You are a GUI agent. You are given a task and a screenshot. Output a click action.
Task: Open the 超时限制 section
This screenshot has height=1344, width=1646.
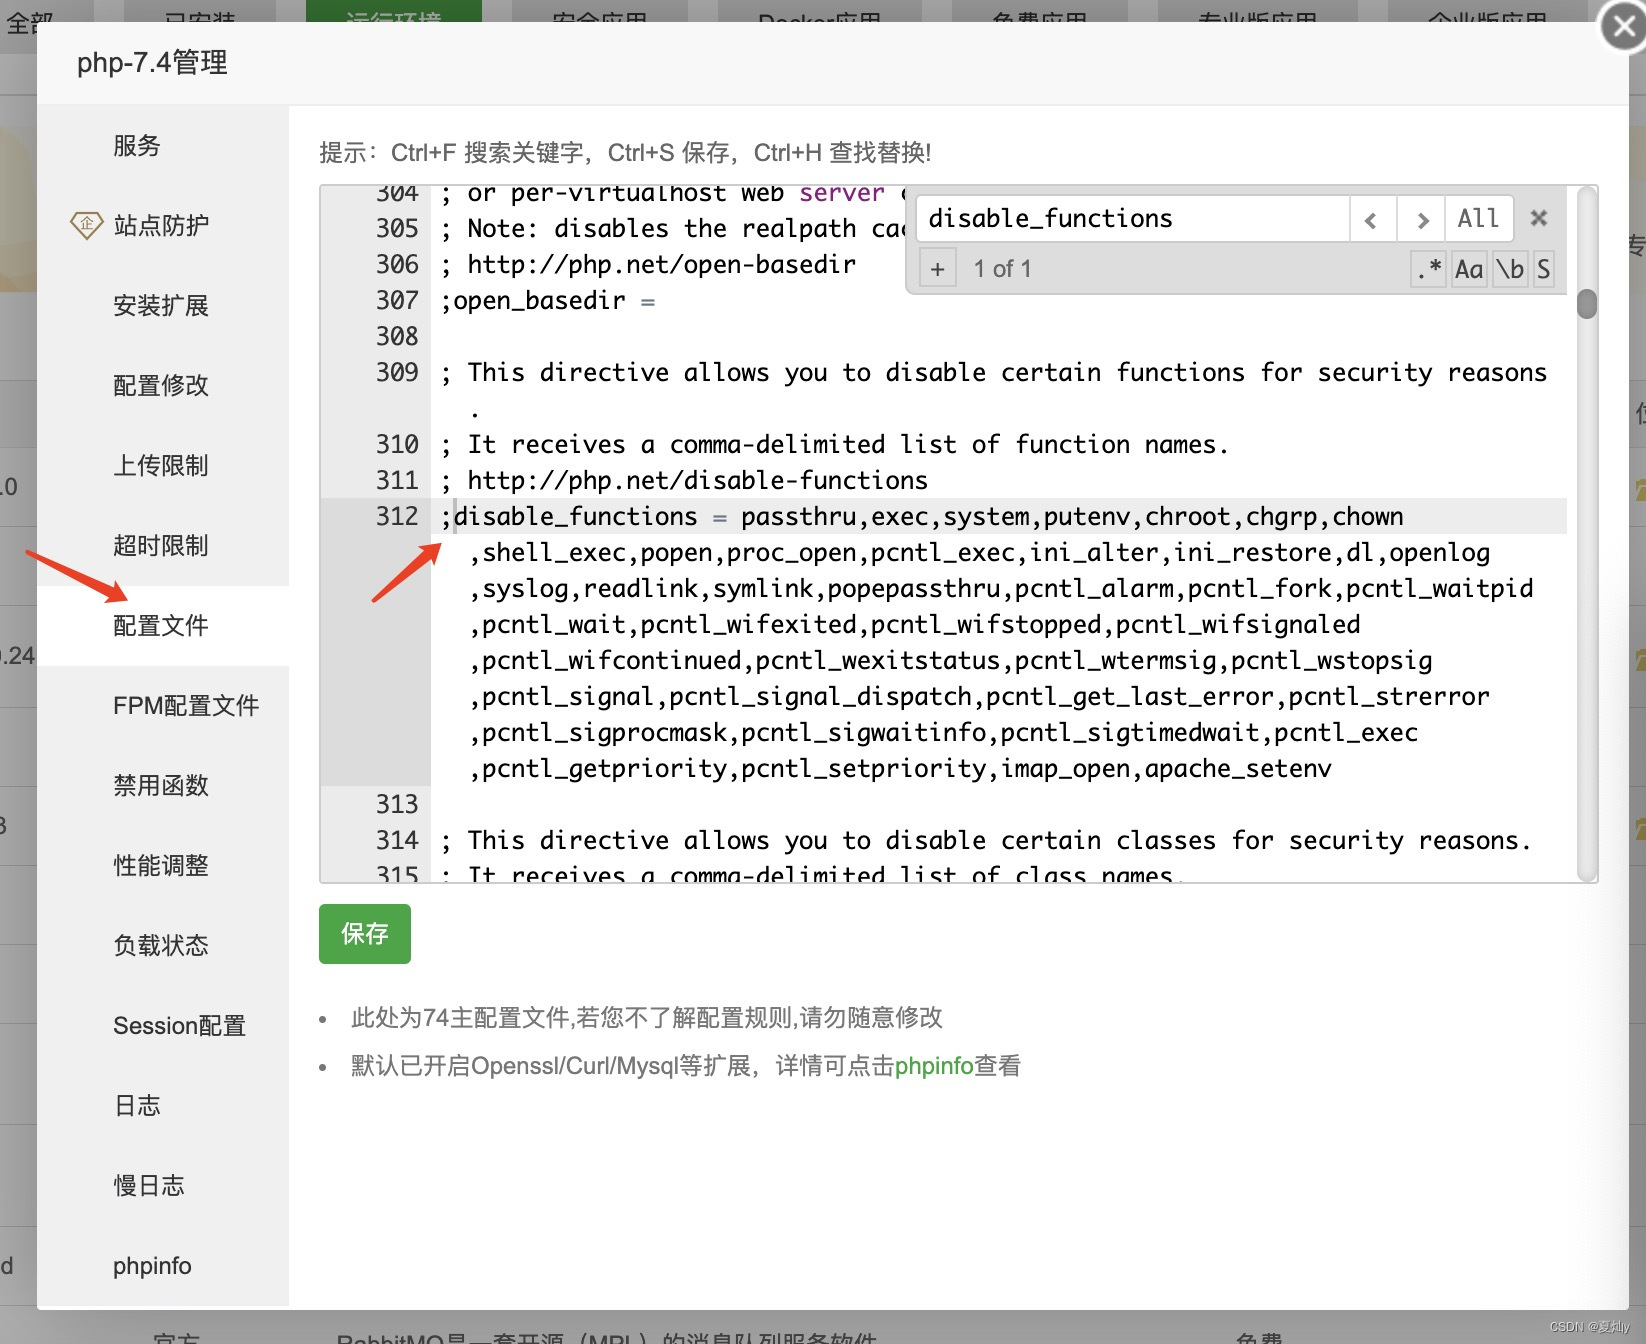point(161,546)
